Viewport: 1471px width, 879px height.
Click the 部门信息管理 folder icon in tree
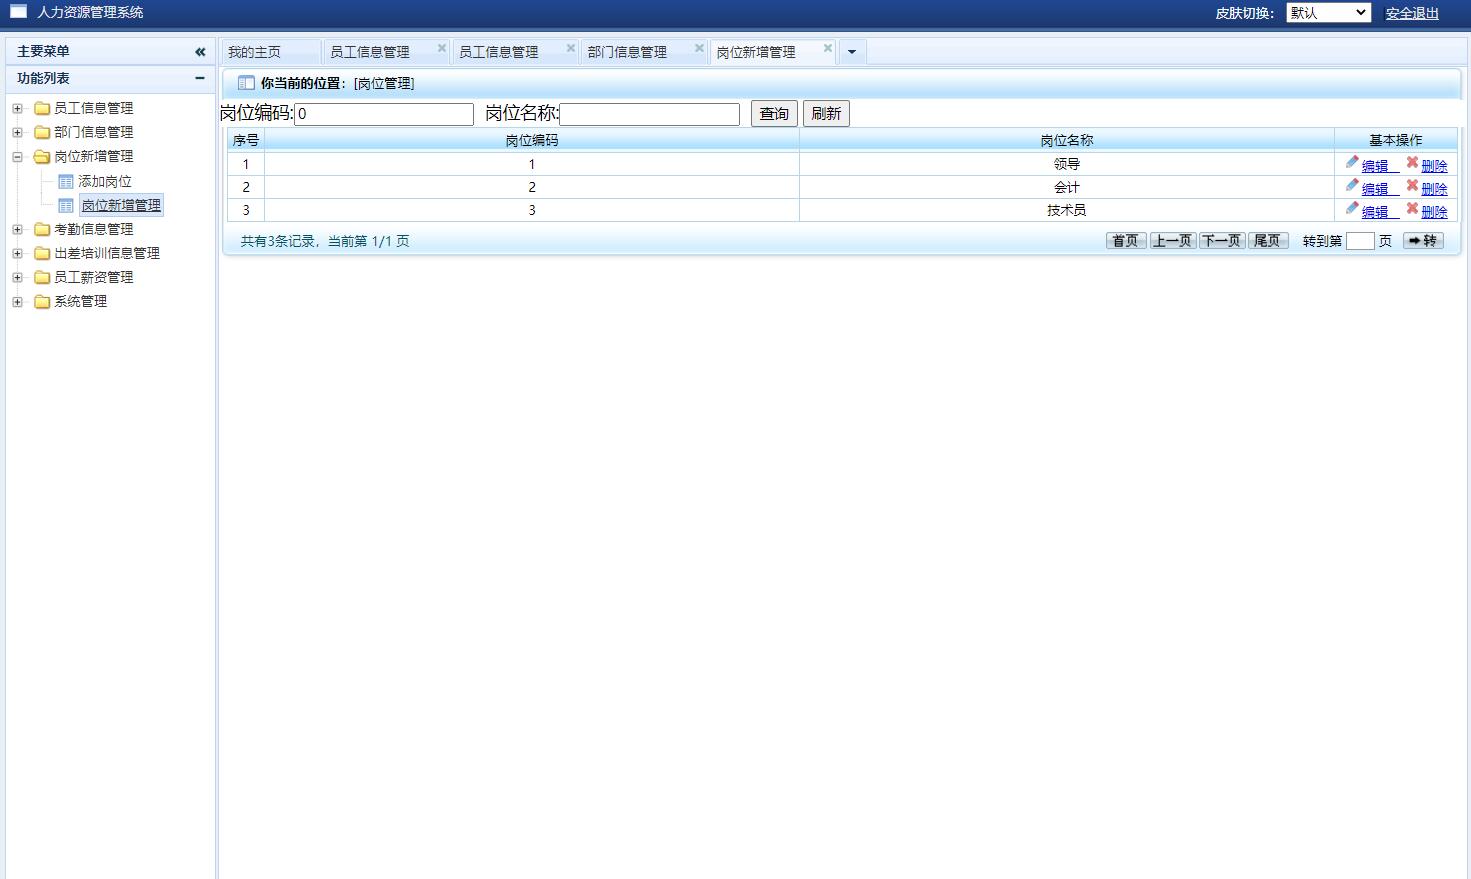(x=42, y=132)
